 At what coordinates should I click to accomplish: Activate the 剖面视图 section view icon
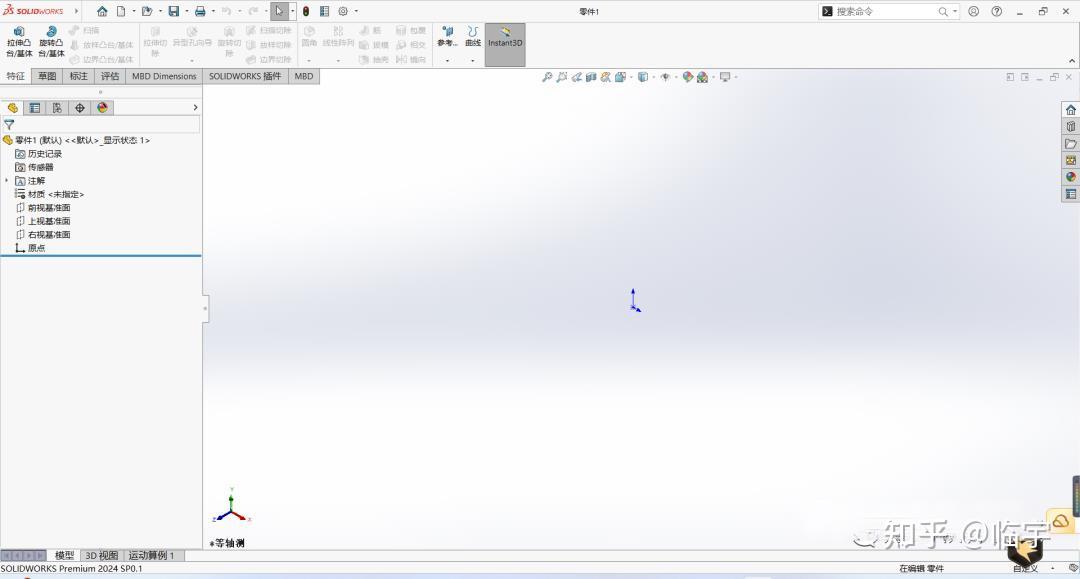(x=592, y=76)
